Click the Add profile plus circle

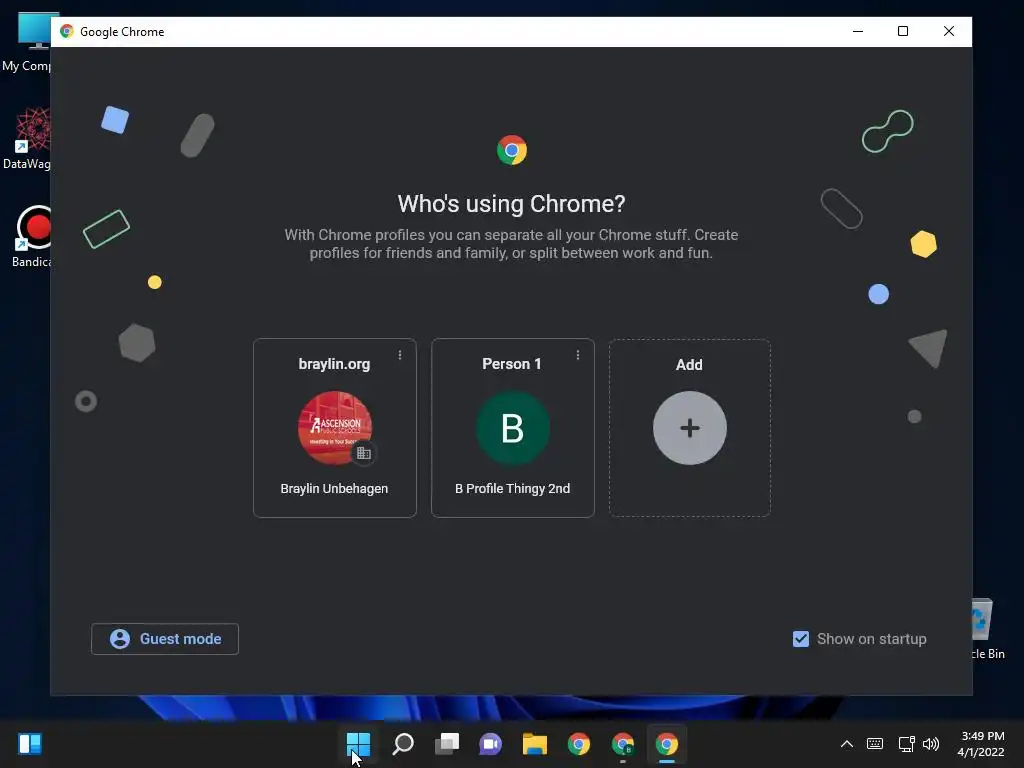click(x=690, y=428)
